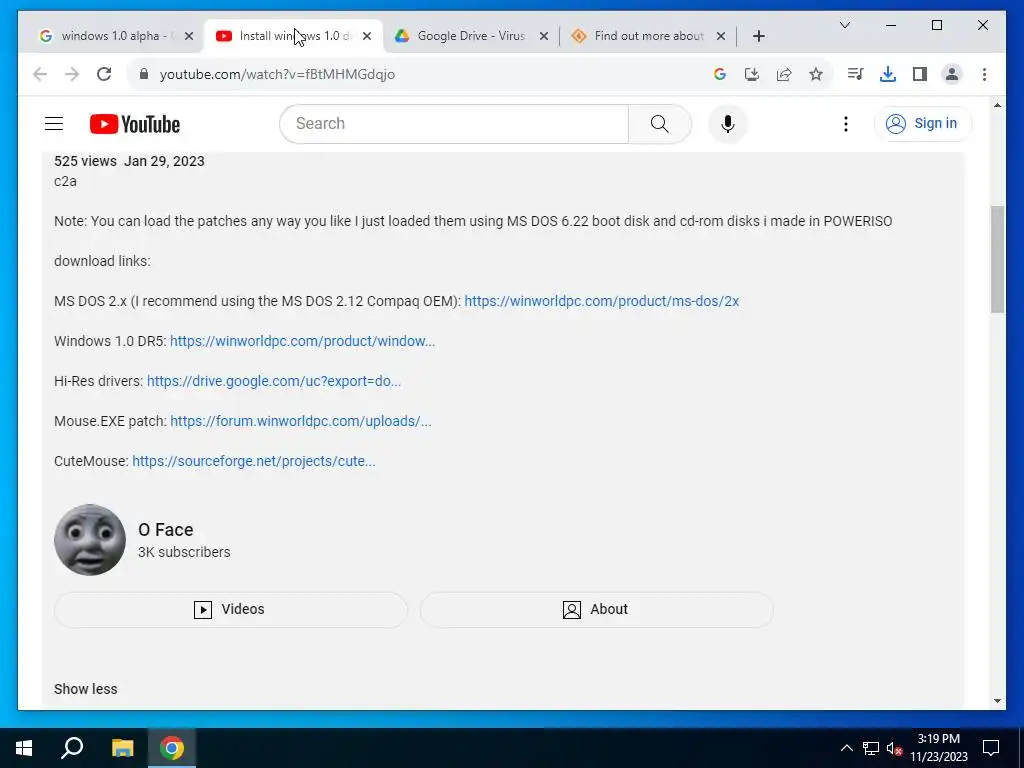
Task: Click the Google icon in the address bar
Action: pos(720,74)
